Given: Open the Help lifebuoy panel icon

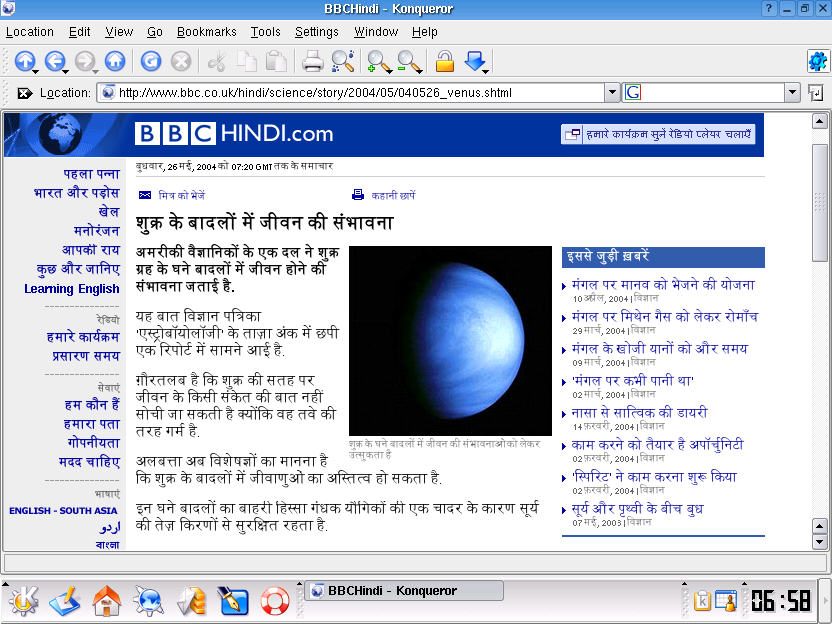Looking at the screenshot, I should pos(275,602).
